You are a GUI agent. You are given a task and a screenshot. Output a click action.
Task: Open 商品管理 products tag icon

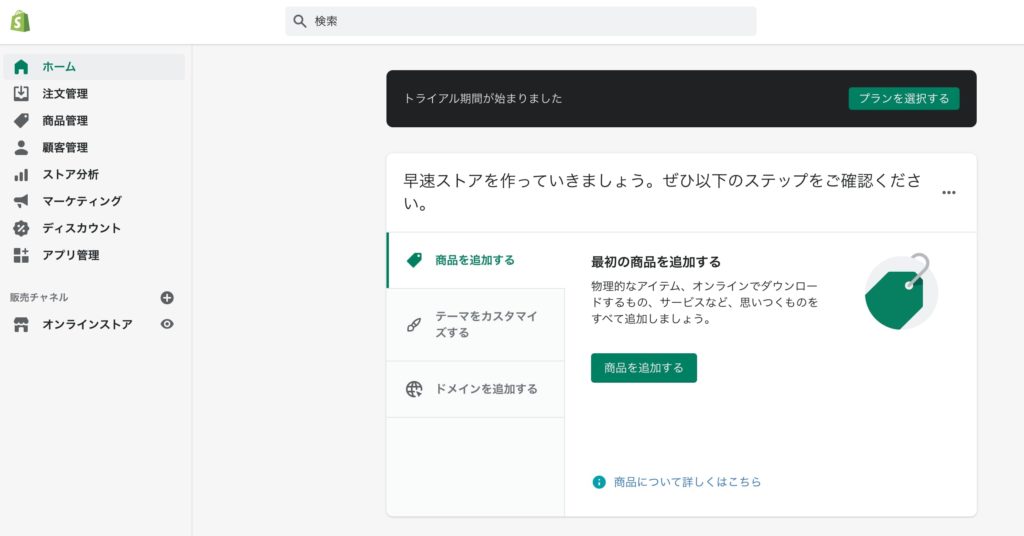[x=21, y=121]
